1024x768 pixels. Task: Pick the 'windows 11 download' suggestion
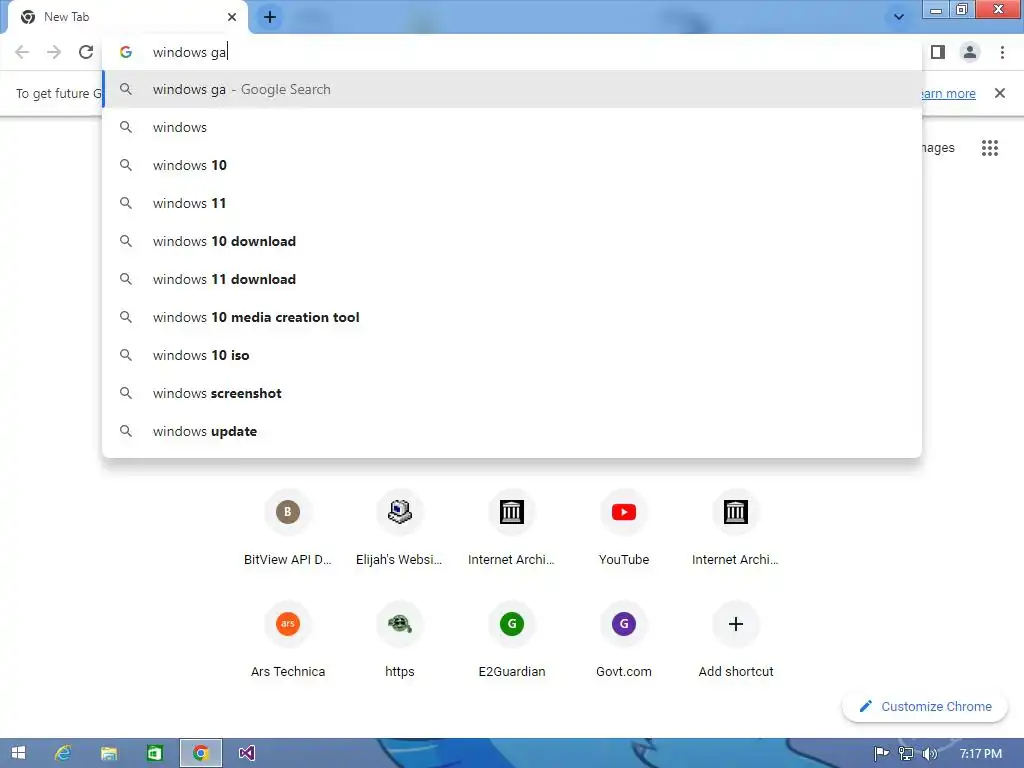(x=512, y=279)
